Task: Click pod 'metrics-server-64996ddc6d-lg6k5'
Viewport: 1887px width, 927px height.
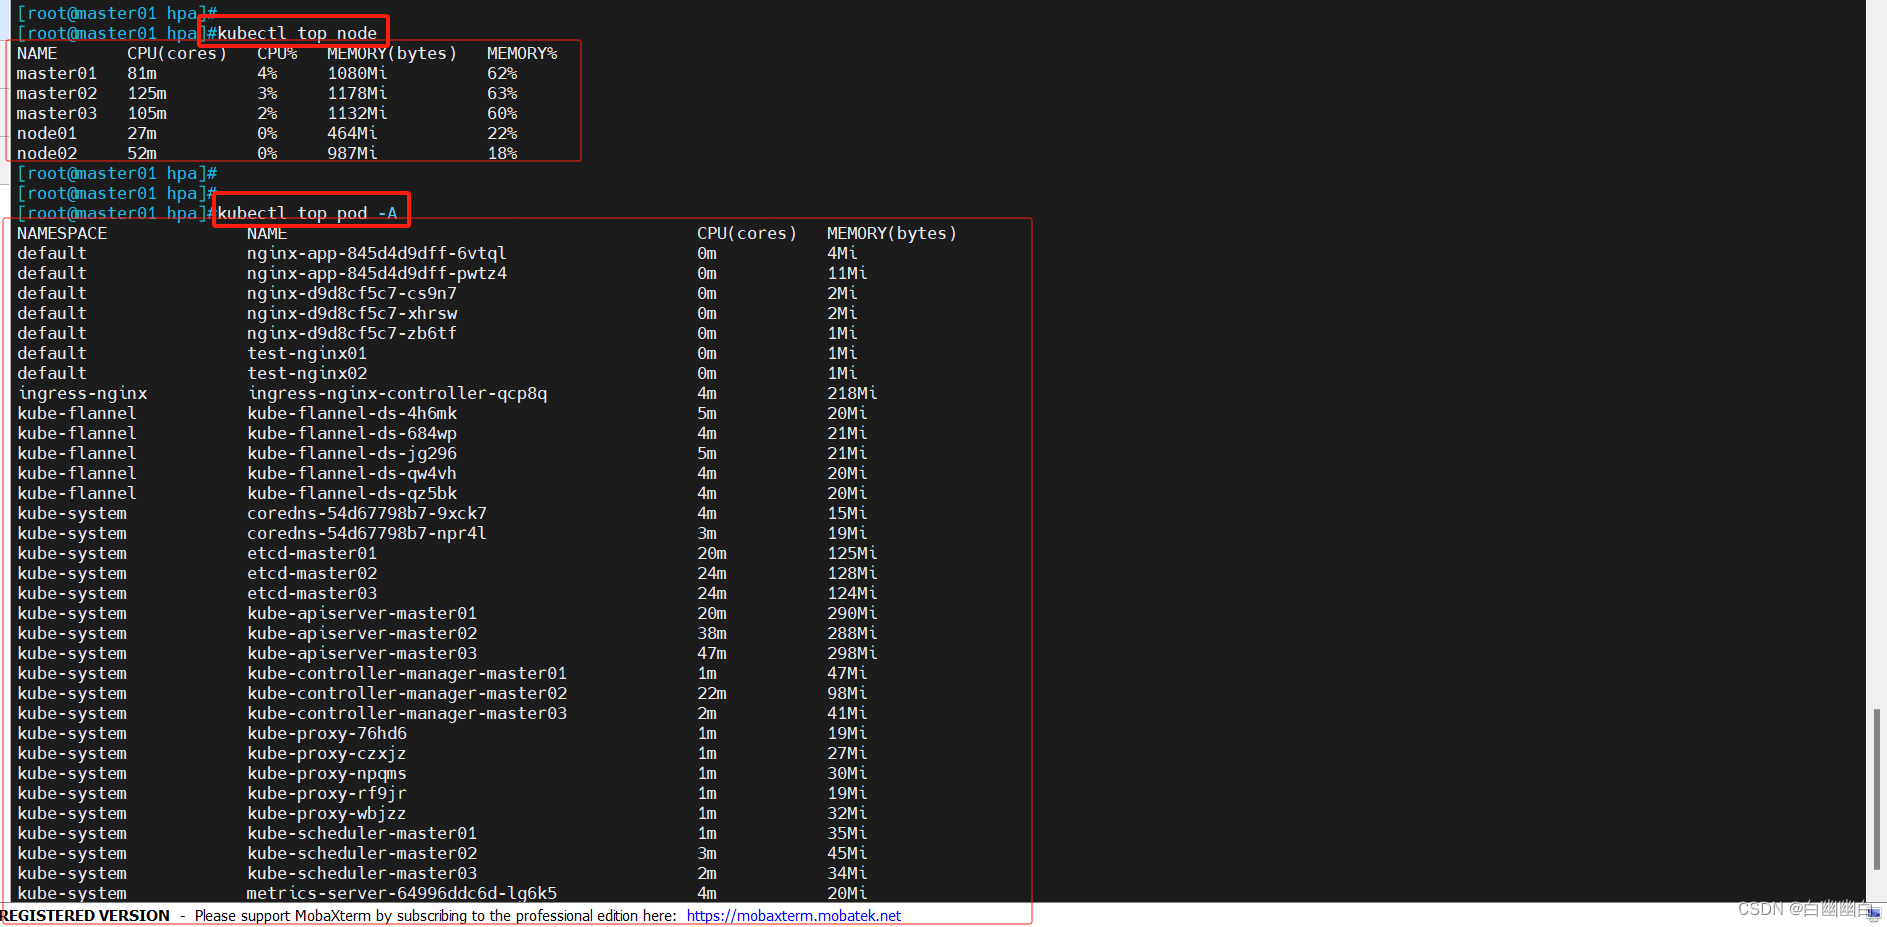Action: (402, 893)
